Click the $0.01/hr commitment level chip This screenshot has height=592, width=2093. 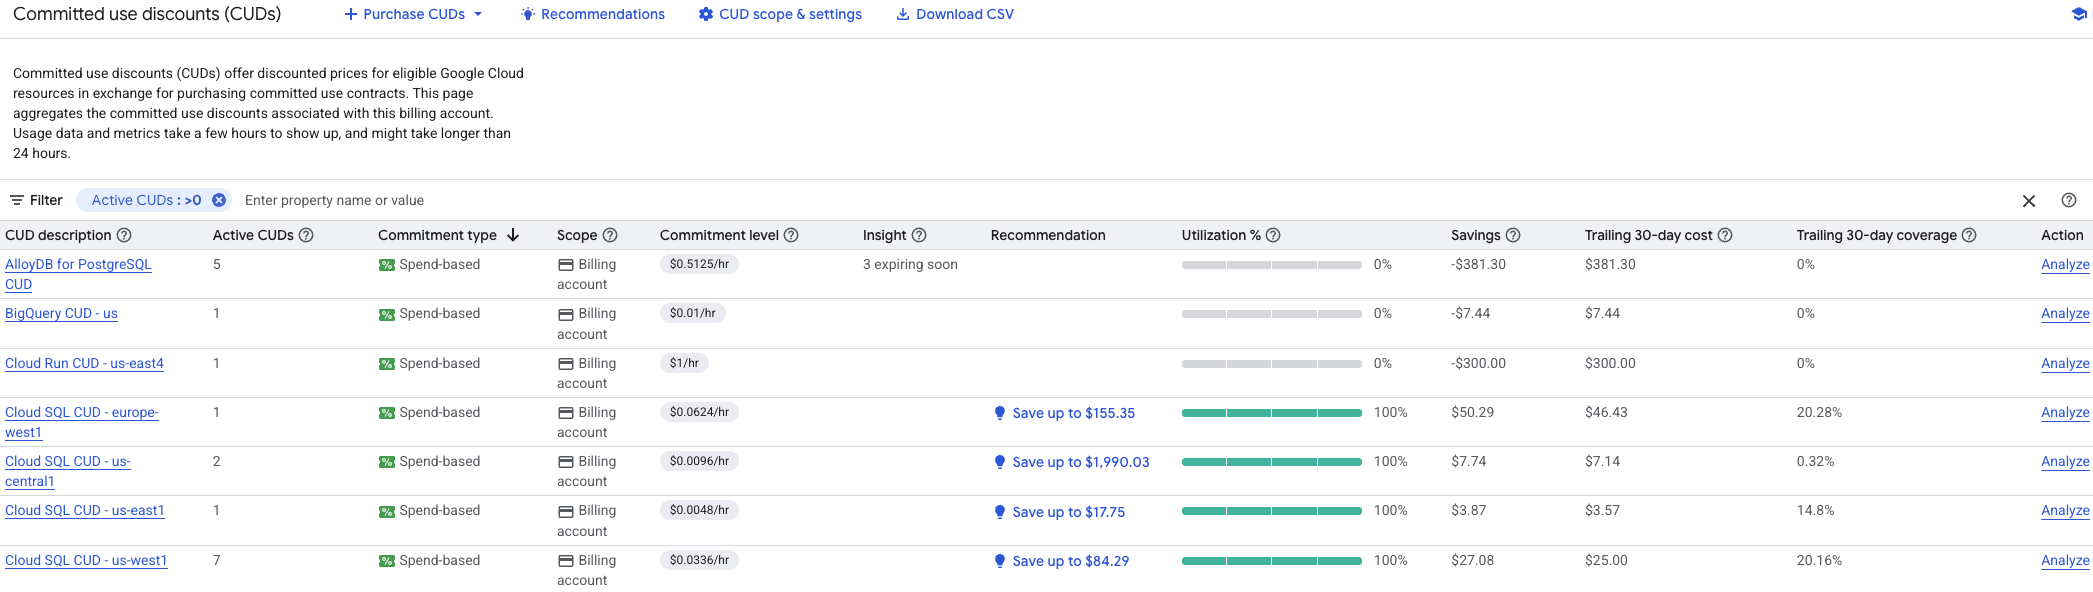pyautogui.click(x=692, y=313)
